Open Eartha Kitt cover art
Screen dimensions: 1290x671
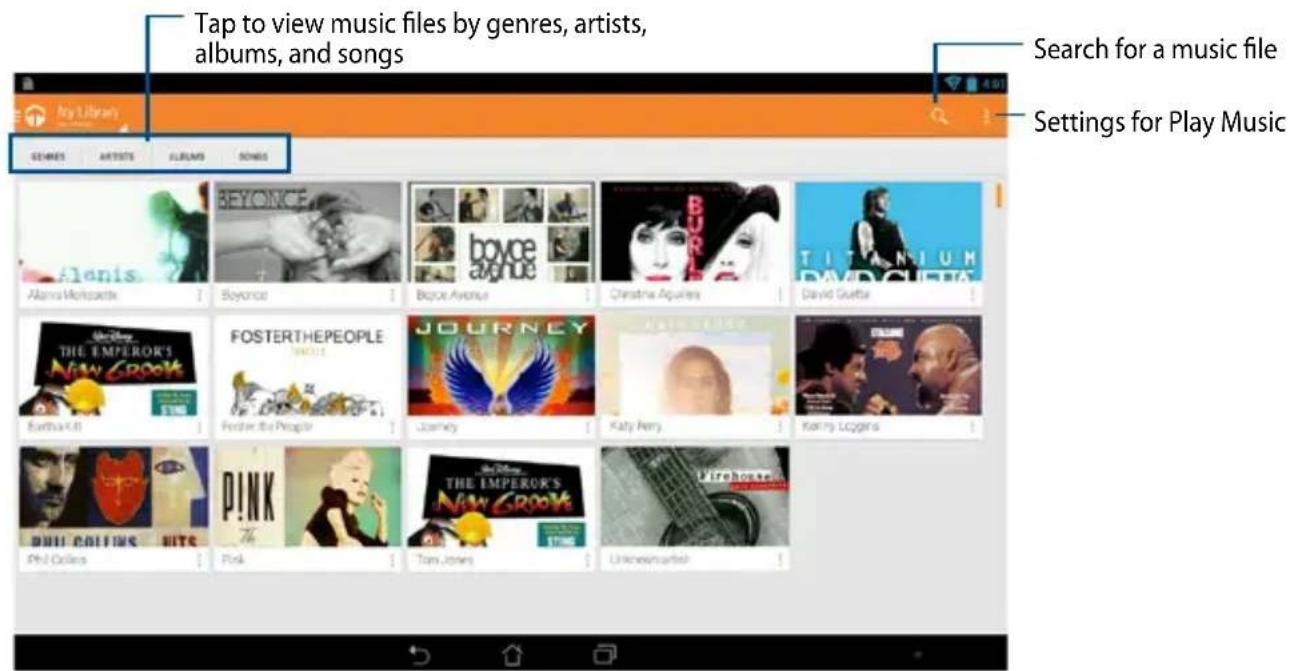[x=114, y=366]
